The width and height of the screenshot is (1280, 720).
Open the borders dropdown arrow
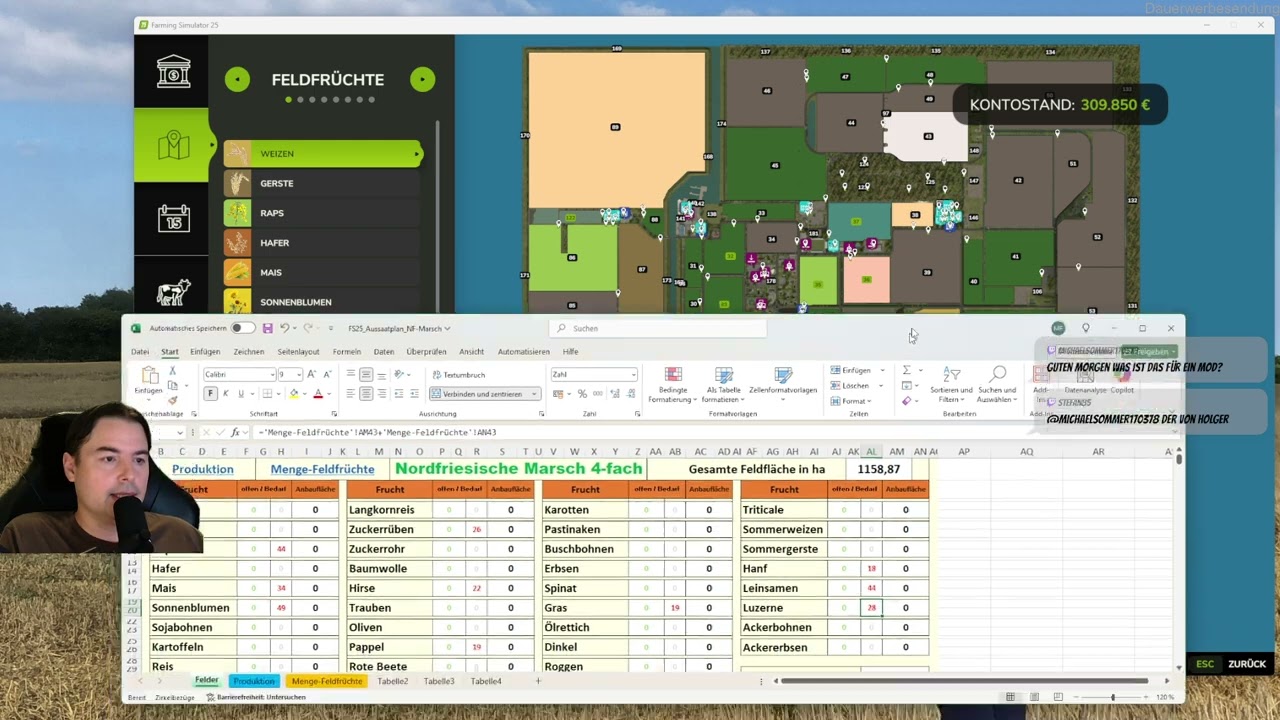point(278,394)
